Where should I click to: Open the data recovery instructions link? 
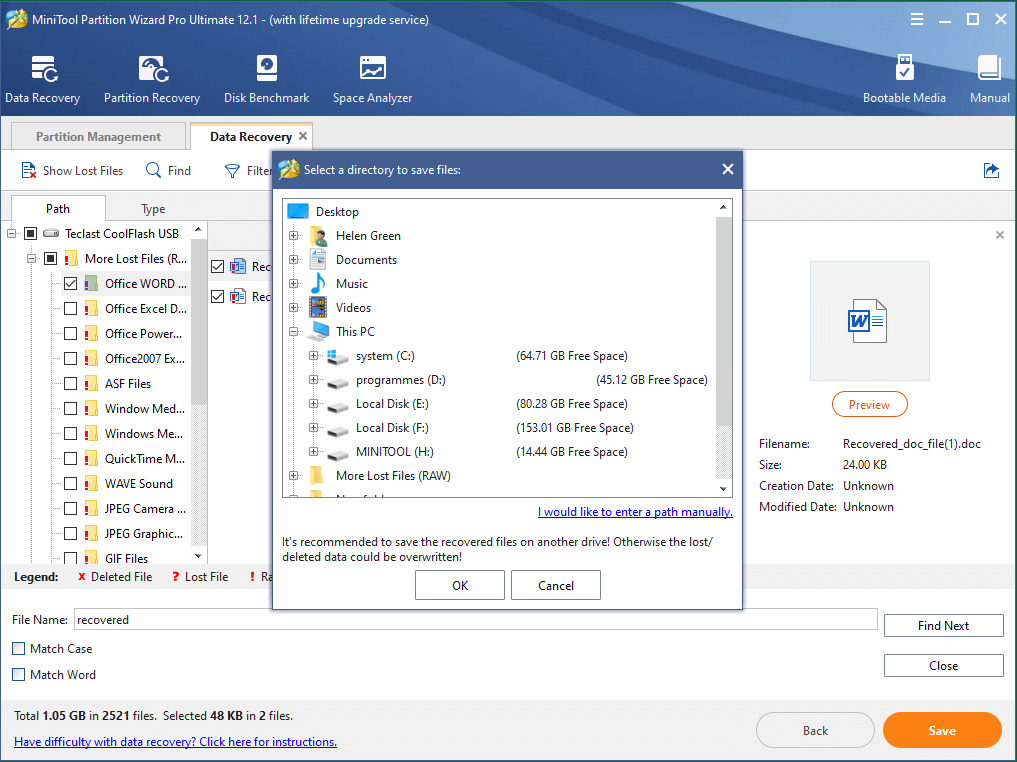(x=175, y=741)
